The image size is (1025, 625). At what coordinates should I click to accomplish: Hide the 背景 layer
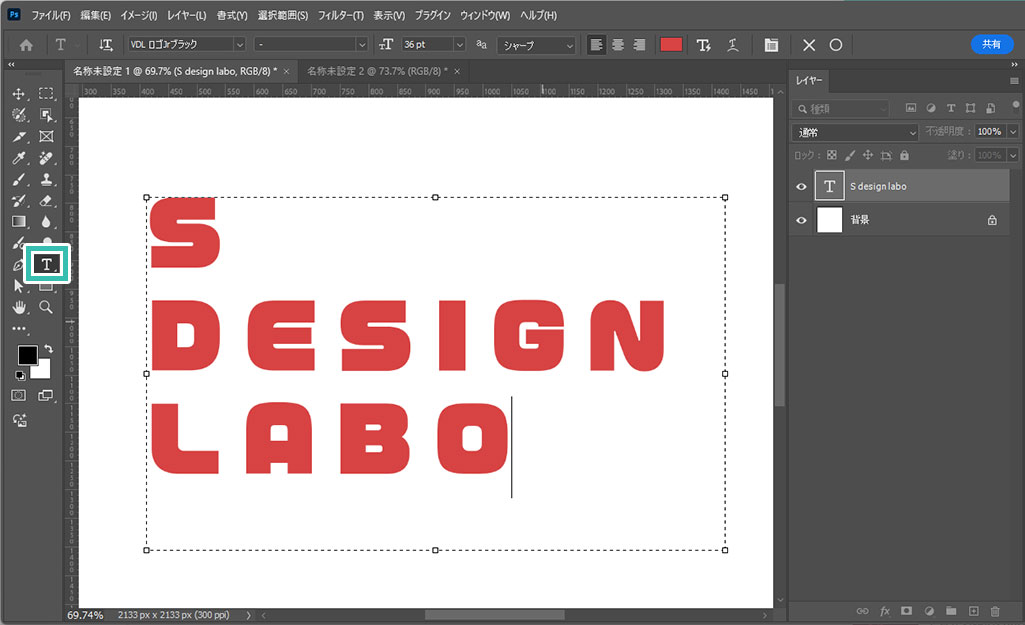801,220
